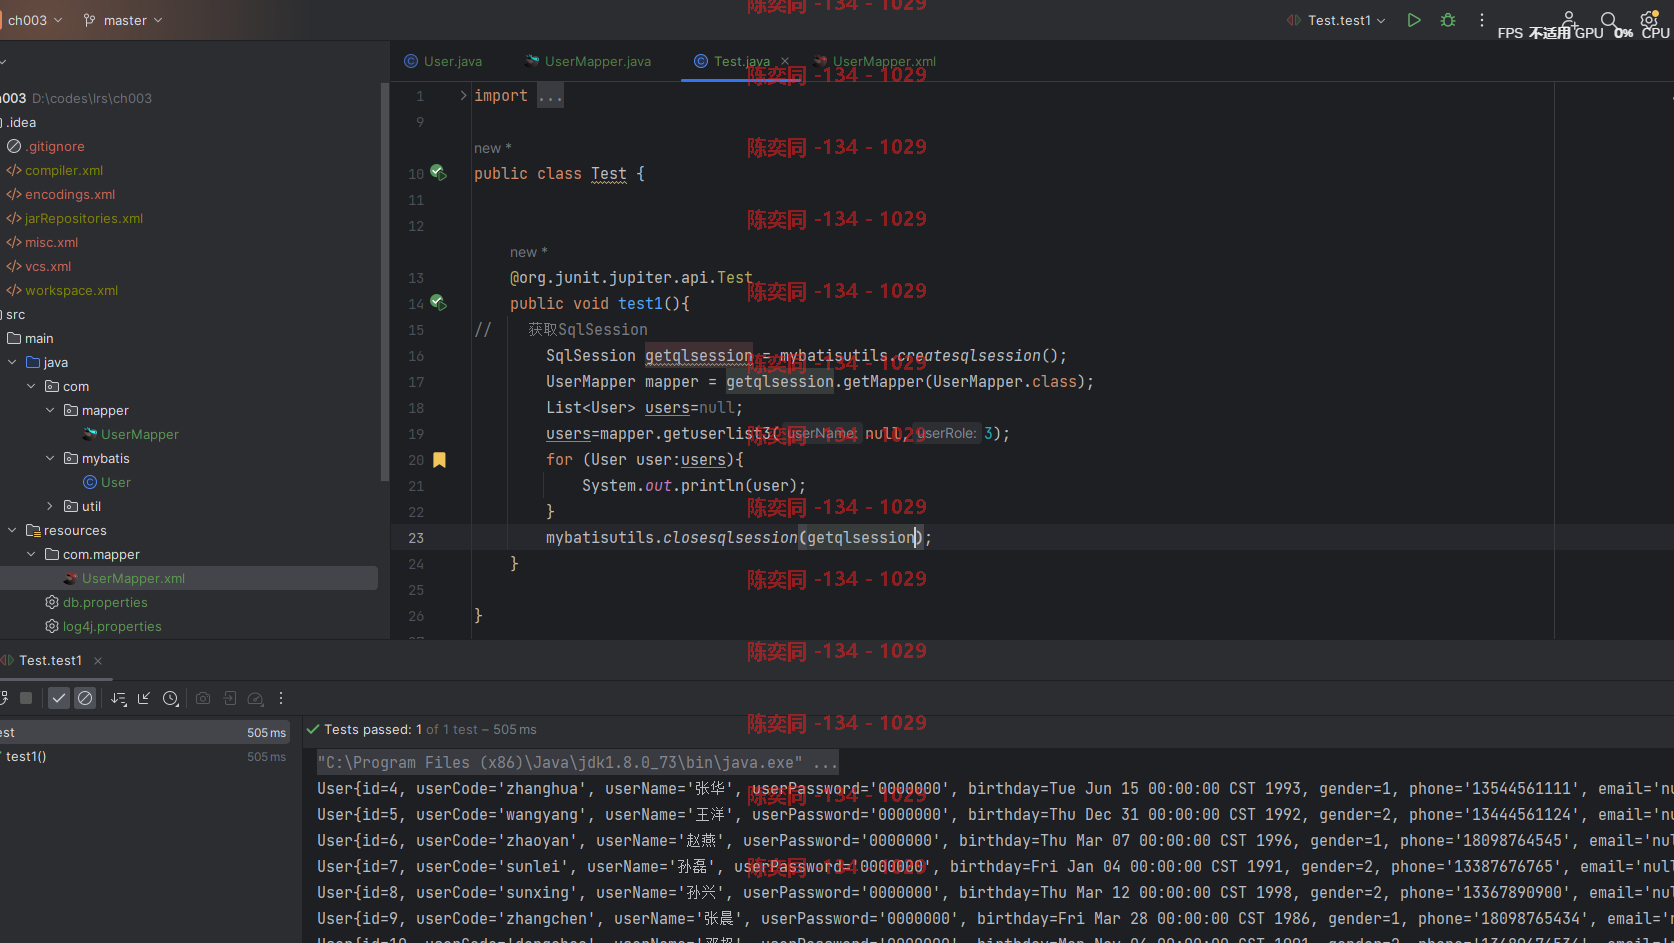
Task: Open the ch003 project dropdown
Action: (x=35, y=20)
